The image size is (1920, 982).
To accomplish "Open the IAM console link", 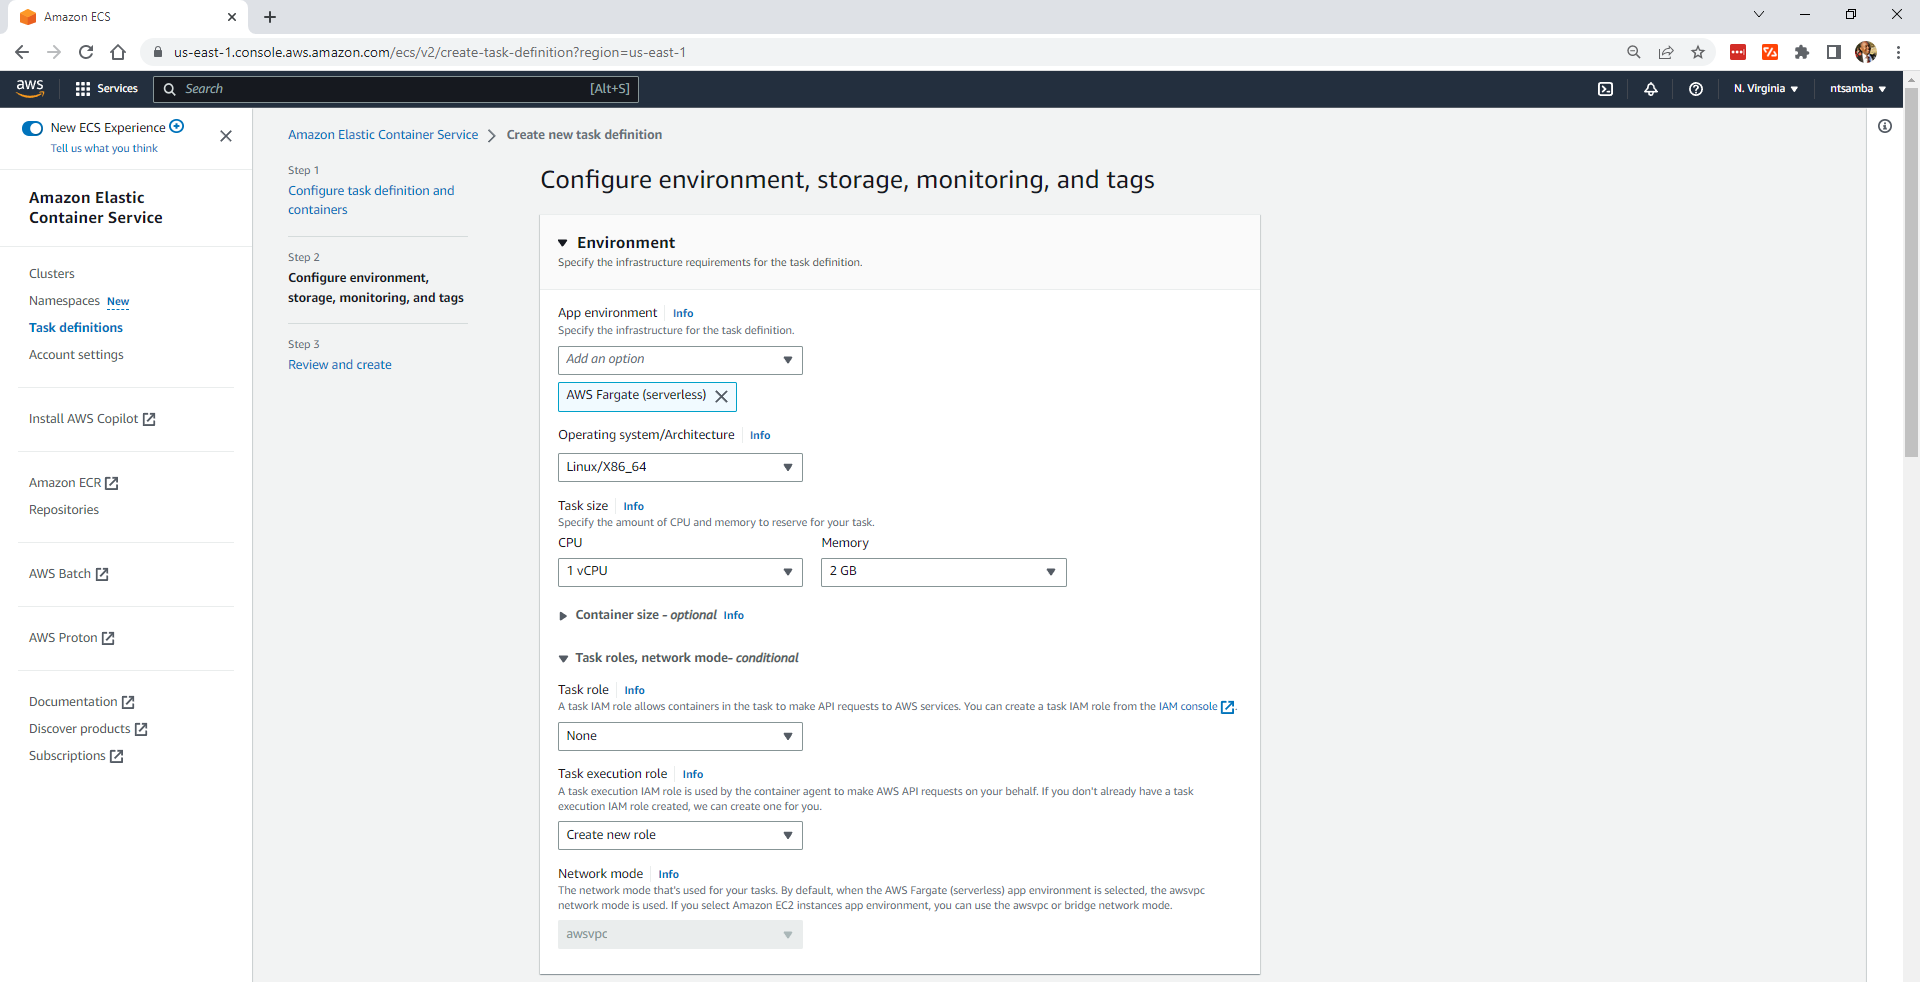I will pyautogui.click(x=1188, y=707).
